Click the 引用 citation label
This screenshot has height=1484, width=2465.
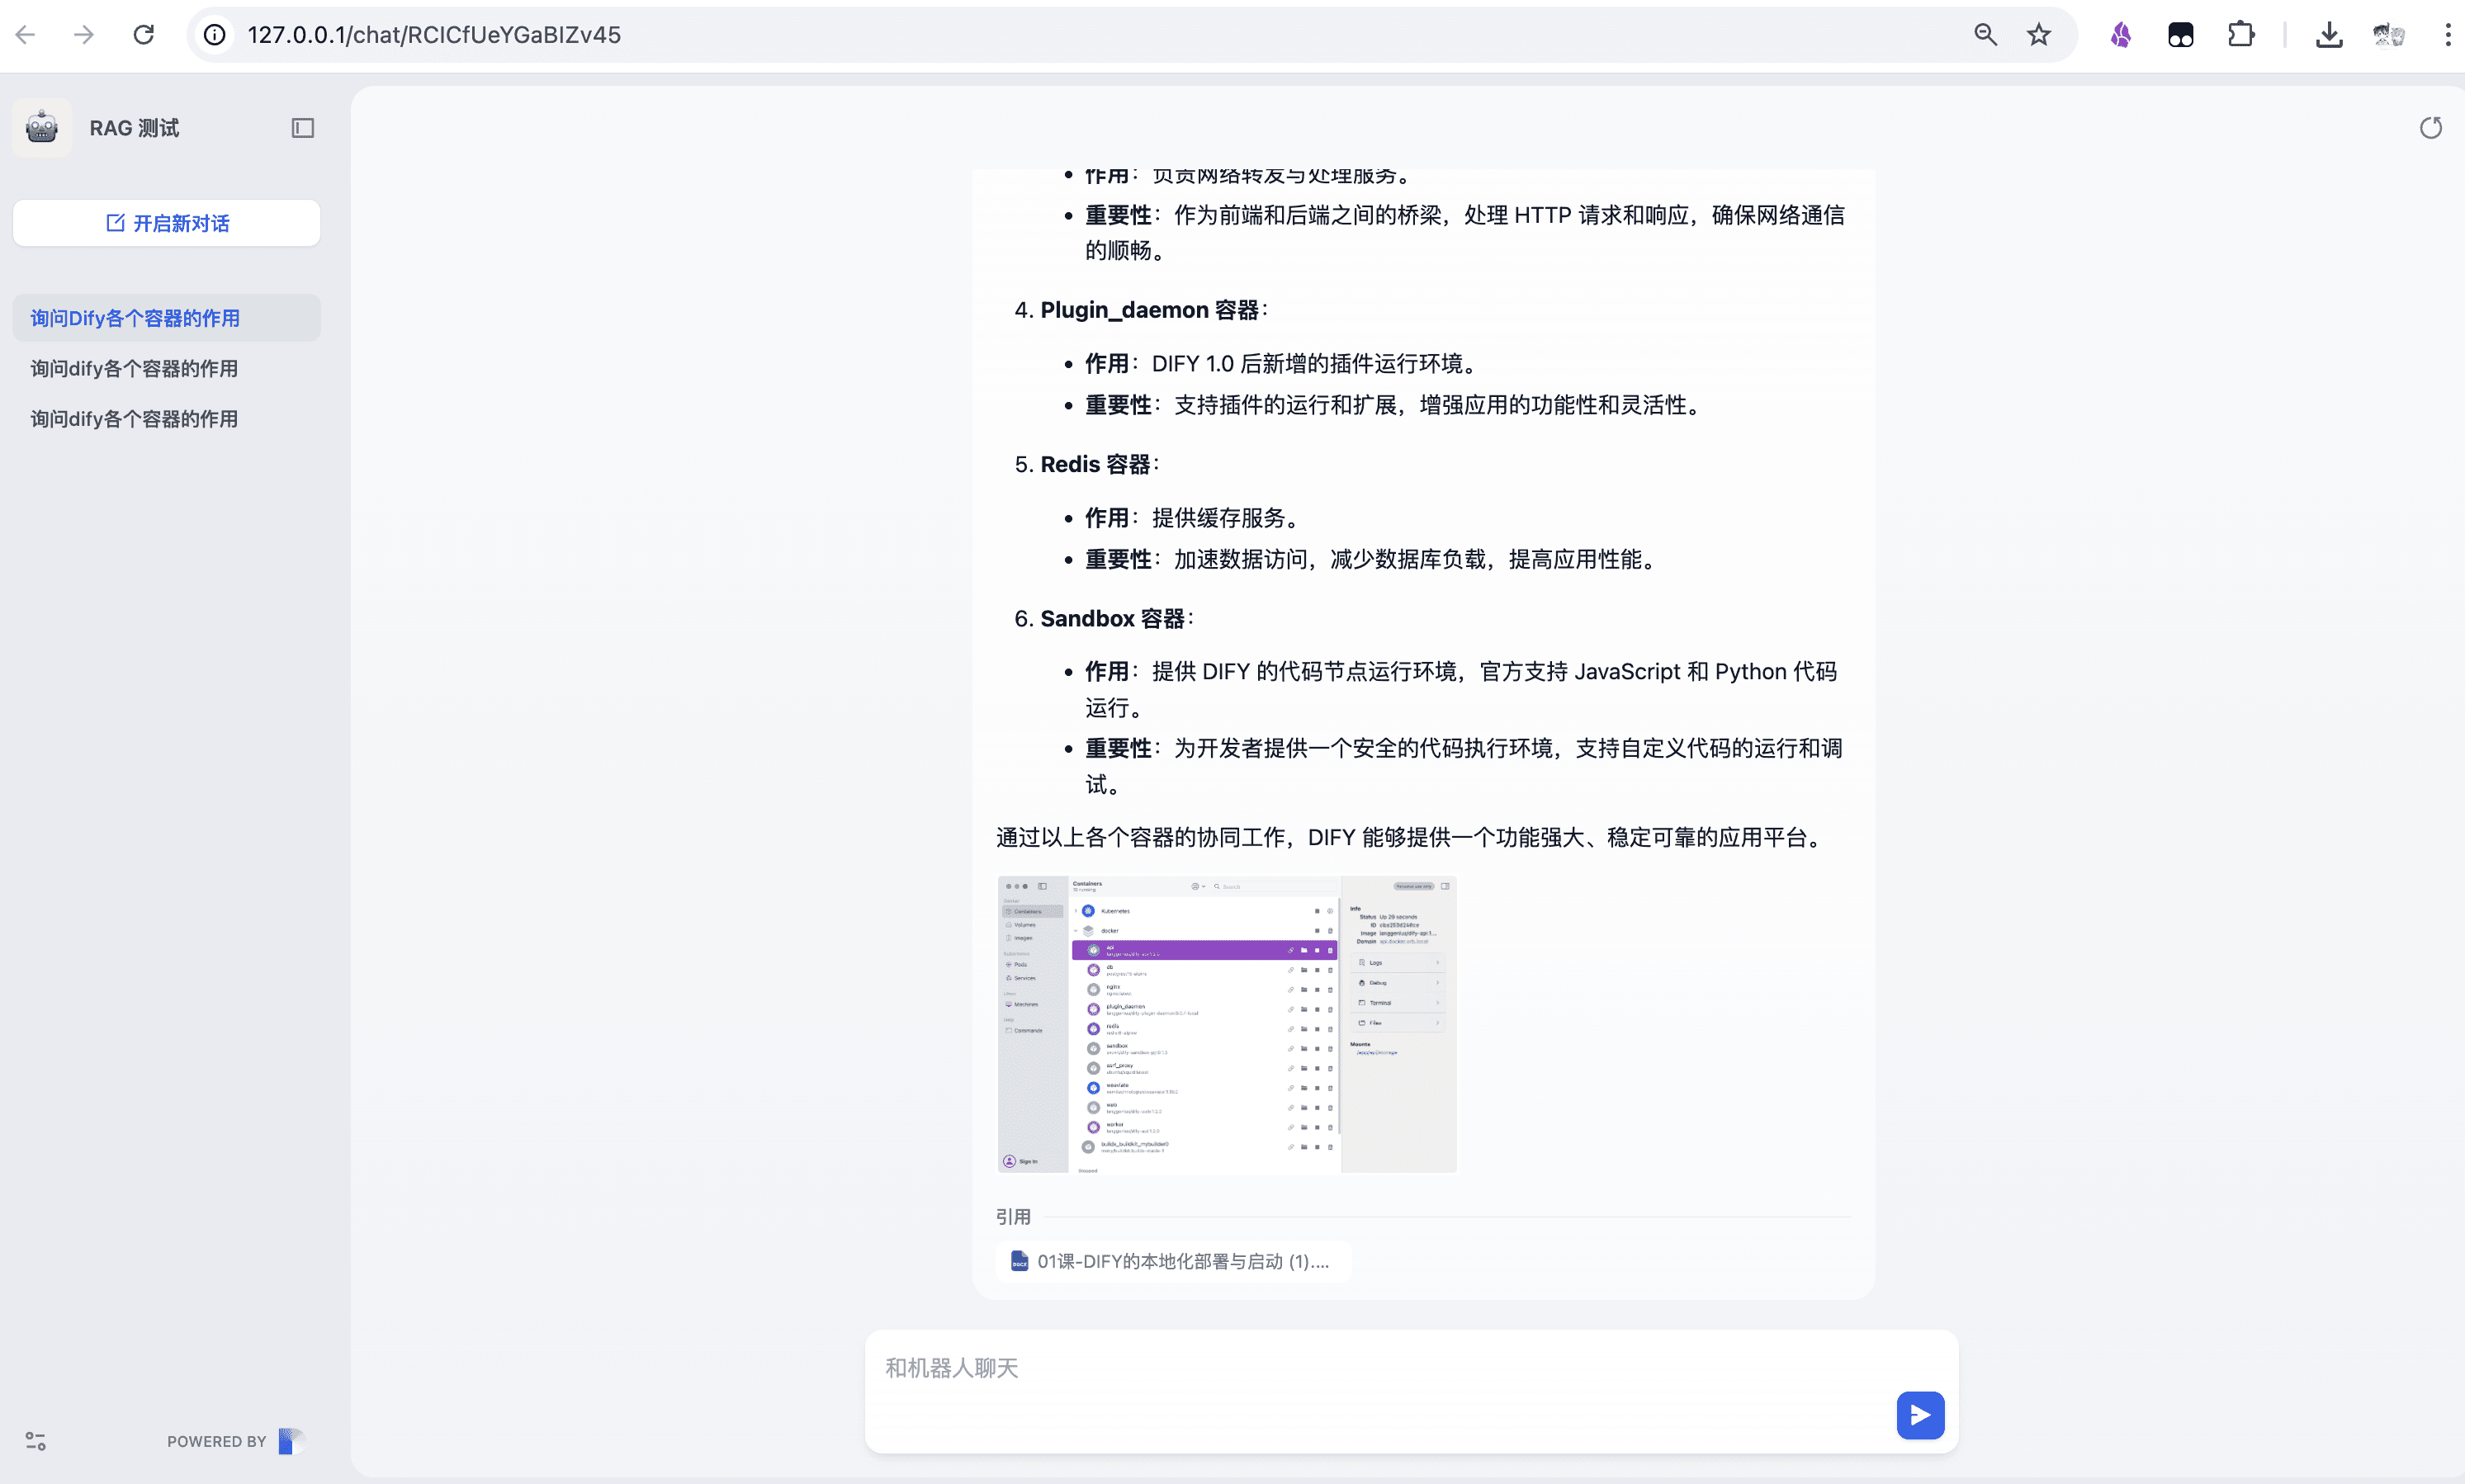[1013, 1217]
